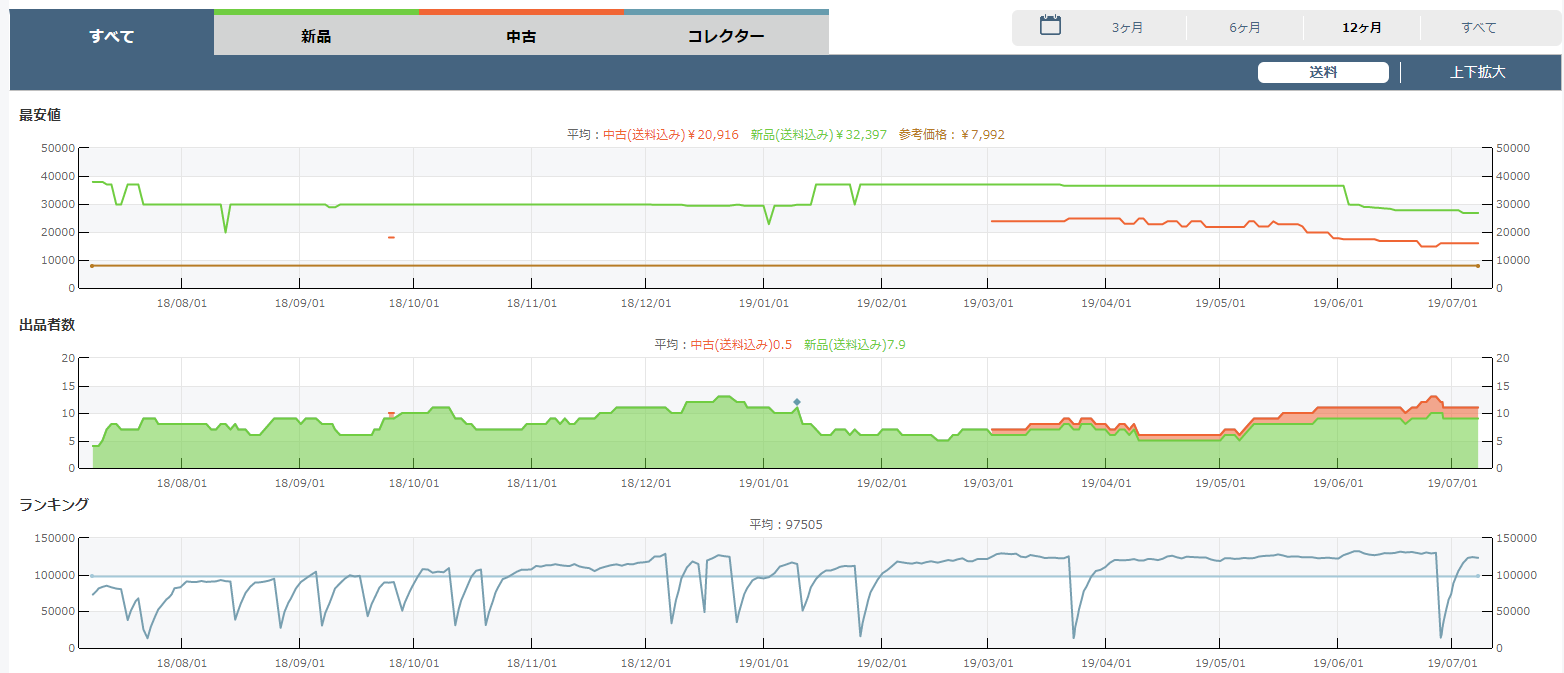The width and height of the screenshot is (1564, 673).
Task: Click the 参考価格 legend label
Action: (951, 135)
